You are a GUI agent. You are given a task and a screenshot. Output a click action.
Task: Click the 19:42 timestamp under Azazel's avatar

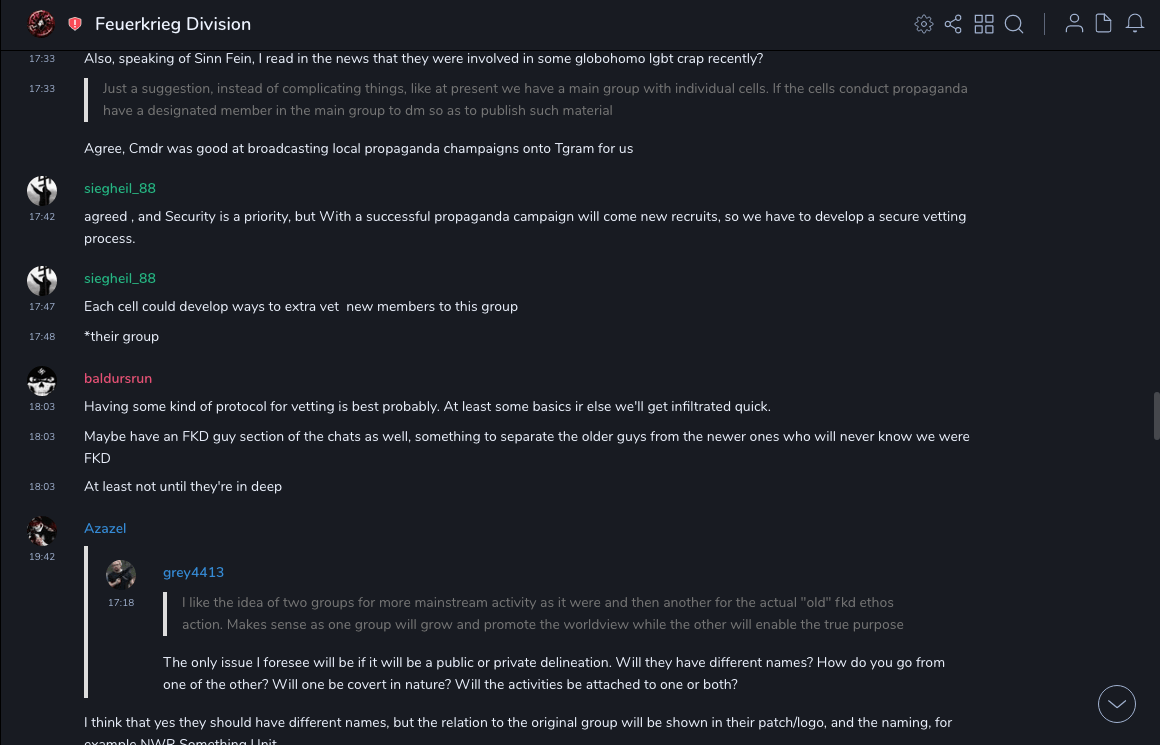(42, 557)
